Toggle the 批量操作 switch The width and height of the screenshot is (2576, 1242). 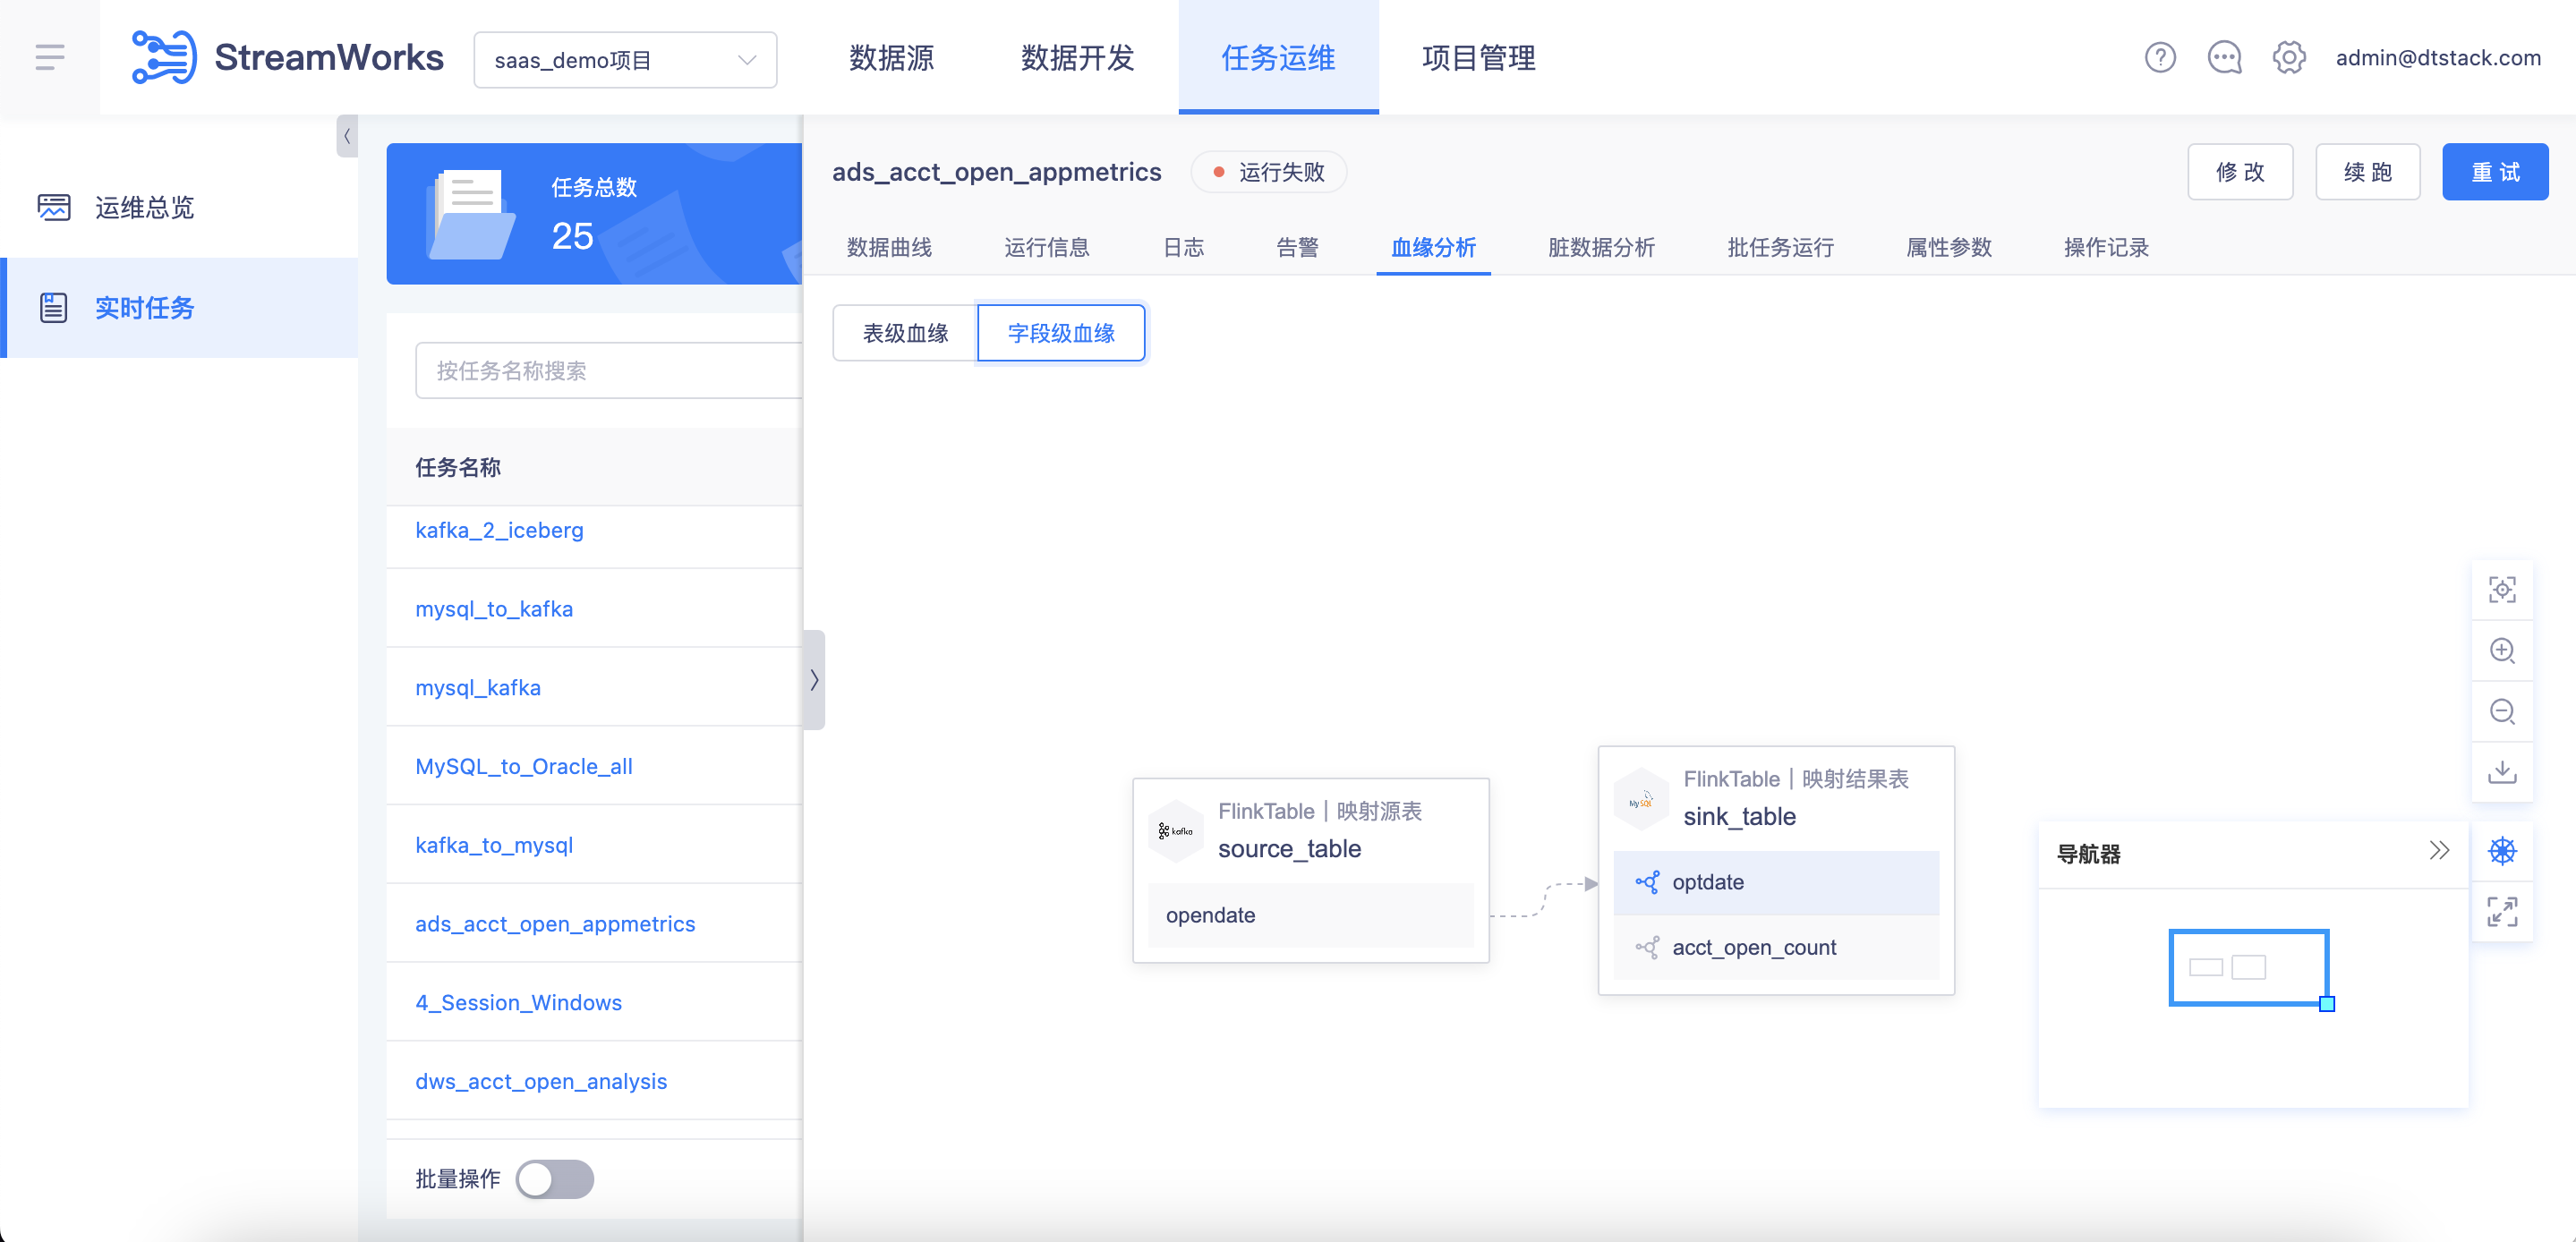(x=555, y=1179)
